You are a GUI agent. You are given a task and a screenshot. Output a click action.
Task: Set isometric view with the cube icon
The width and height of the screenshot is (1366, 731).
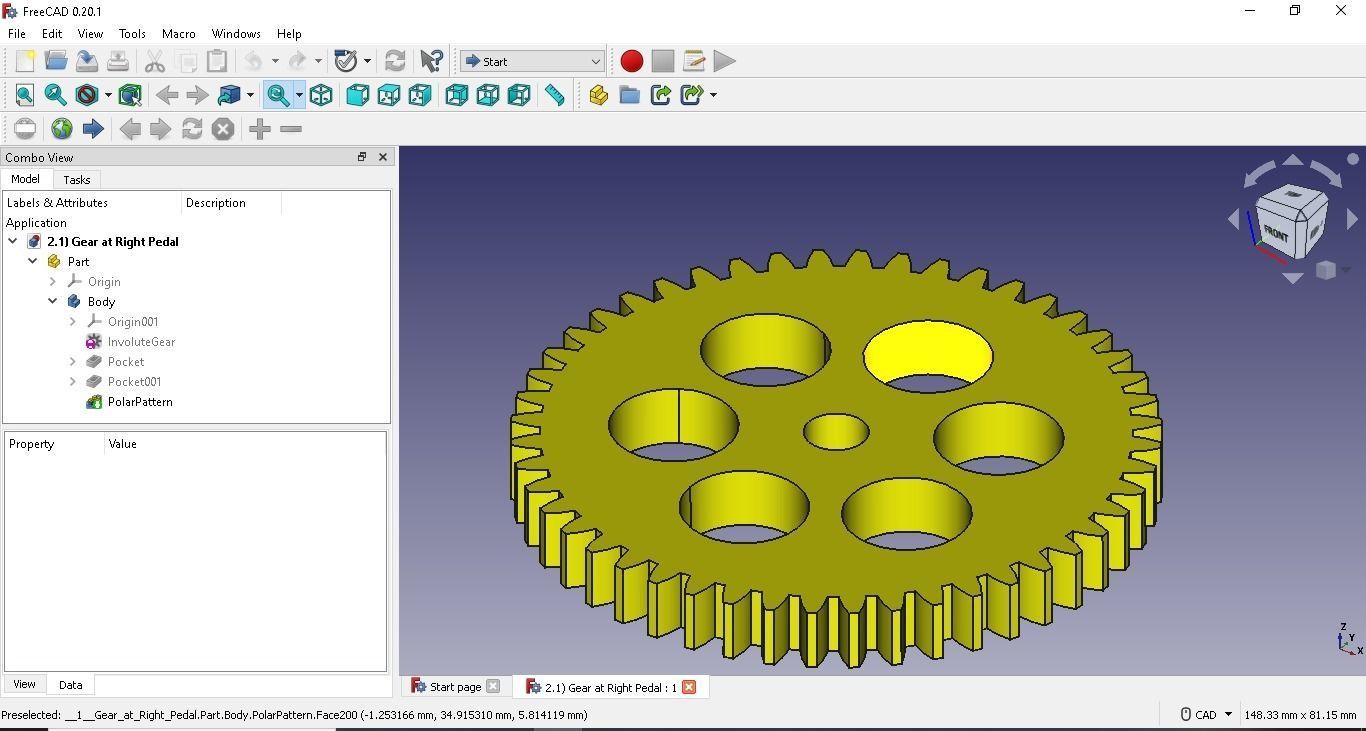[x=321, y=95]
